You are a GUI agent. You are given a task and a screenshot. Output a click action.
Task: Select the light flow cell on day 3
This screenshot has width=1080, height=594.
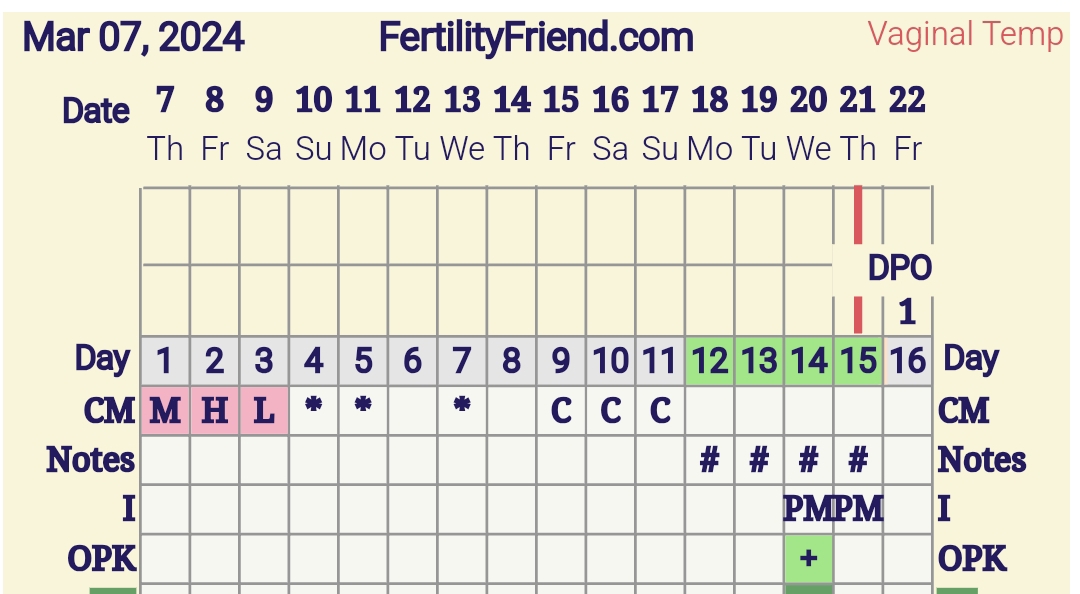tap(264, 411)
